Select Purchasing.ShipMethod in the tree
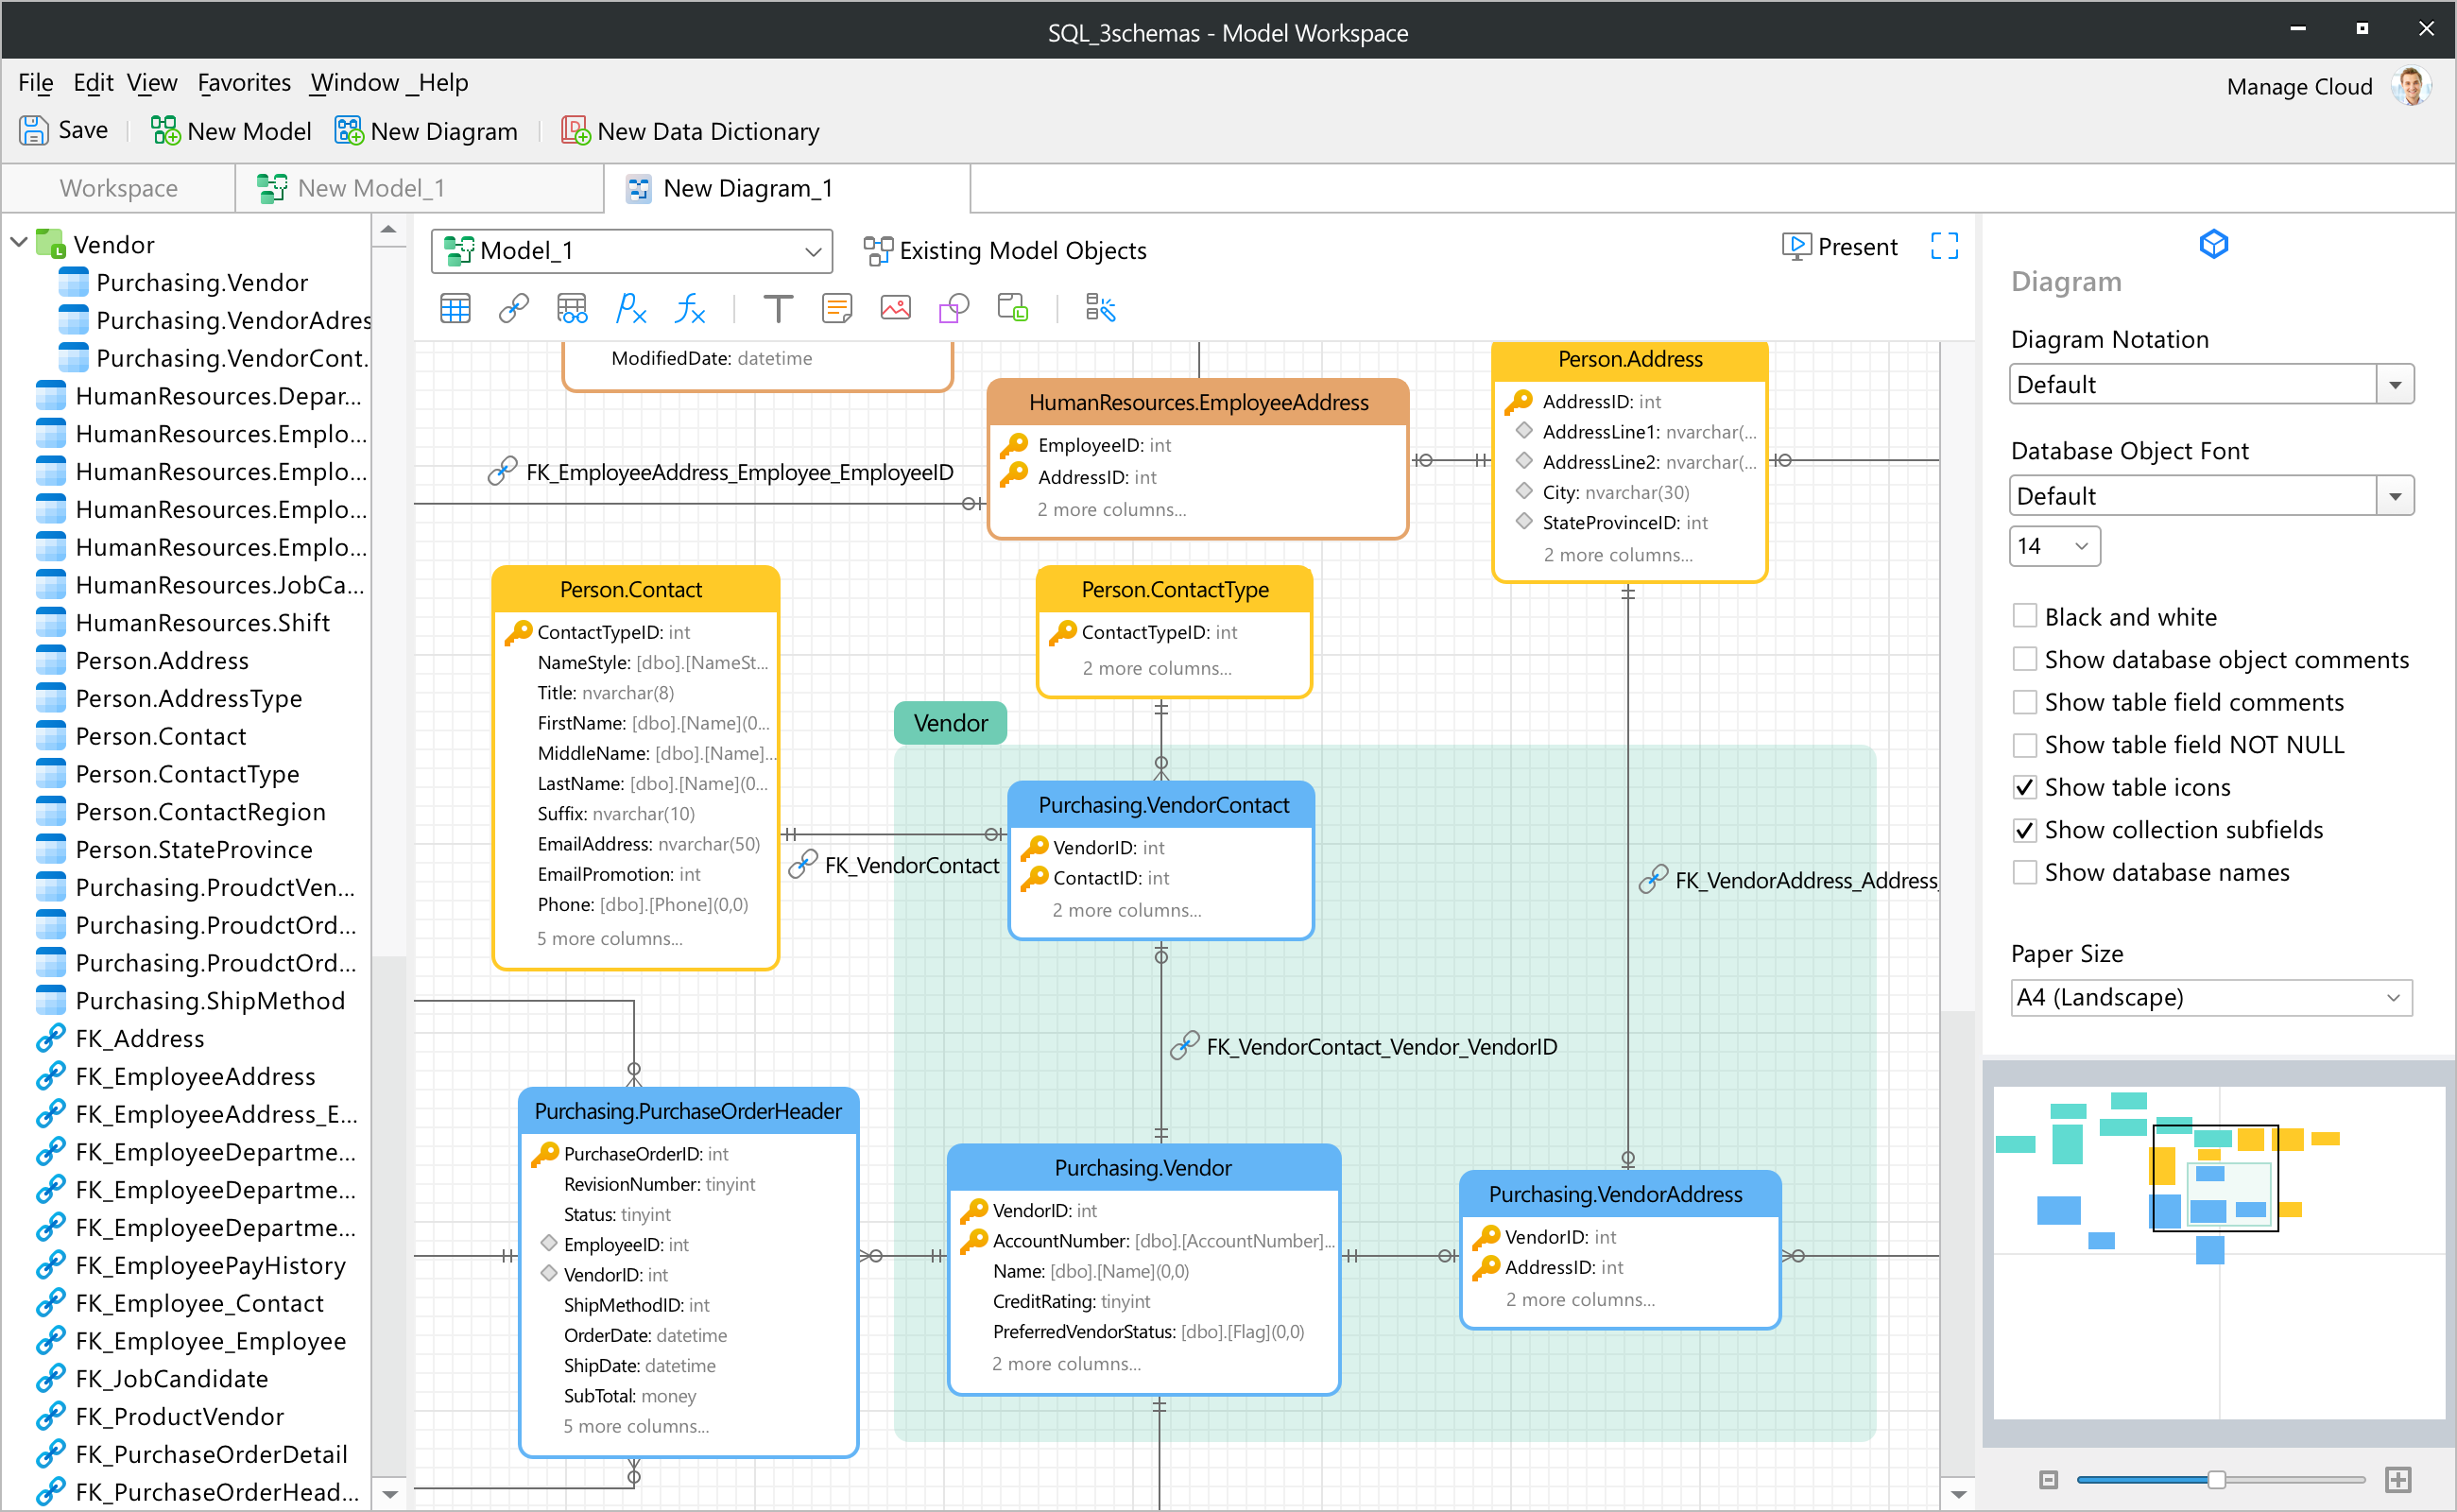2457x1512 pixels. pyautogui.click(x=210, y=1001)
